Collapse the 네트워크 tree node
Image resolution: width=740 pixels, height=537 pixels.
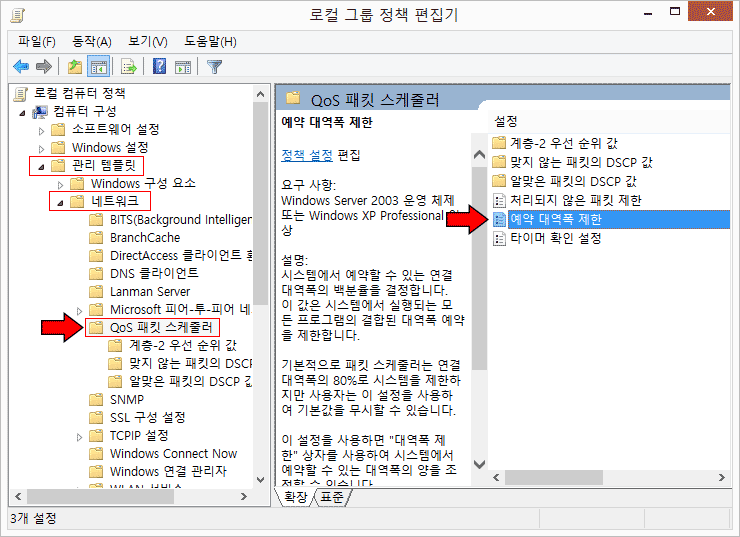pos(60,203)
